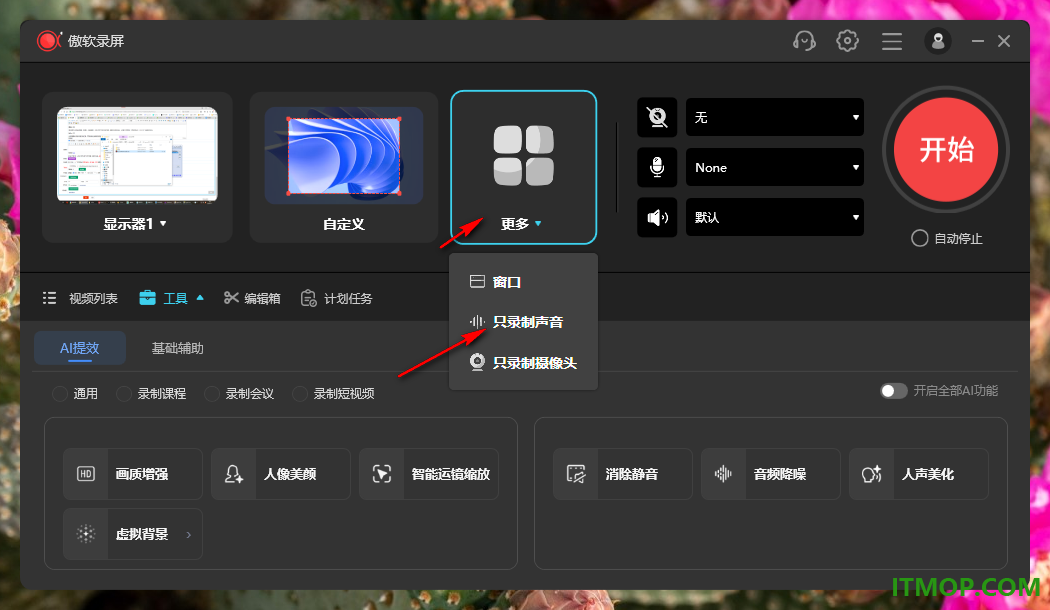
Task: Toggle the microphone icon
Action: pos(657,167)
